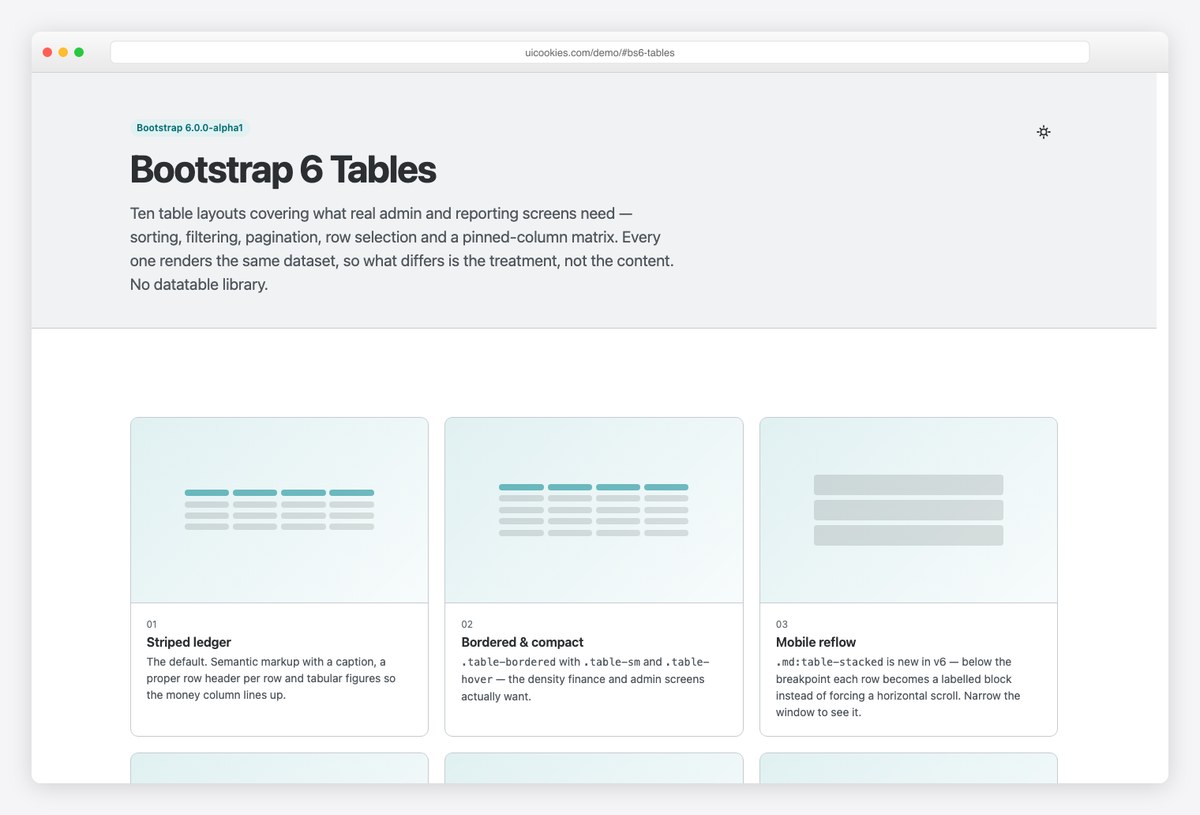Click the card number 03 label

pyautogui.click(x=782, y=624)
